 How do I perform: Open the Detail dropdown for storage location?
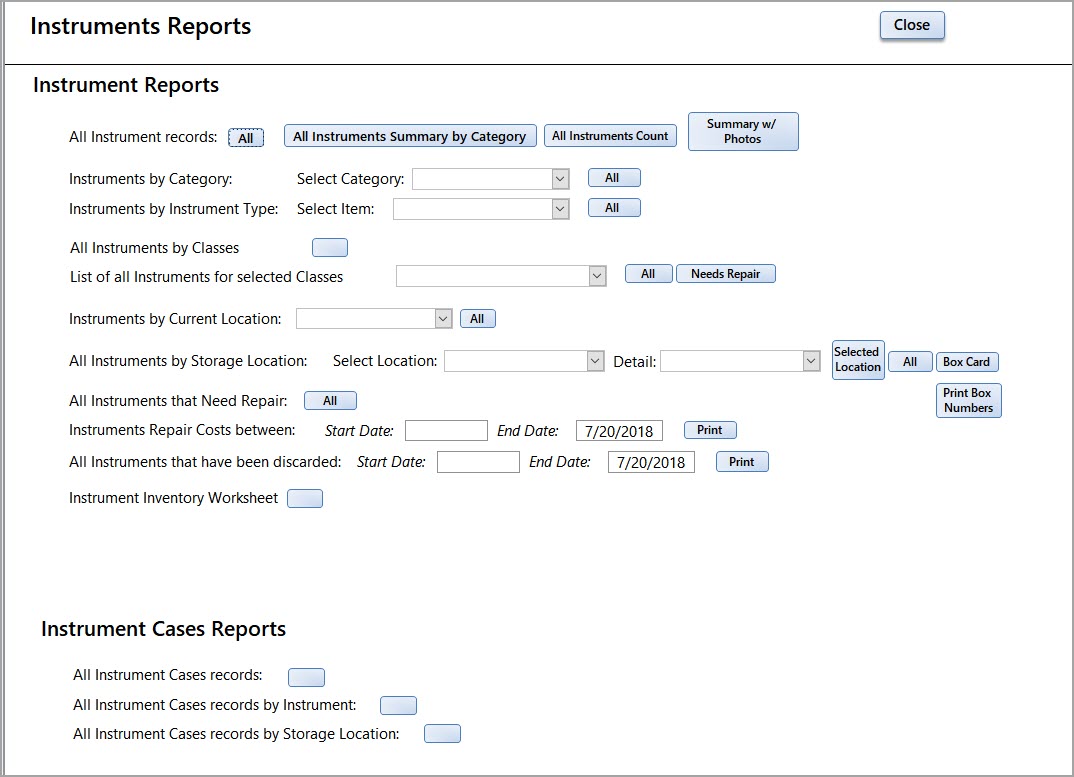(x=811, y=361)
